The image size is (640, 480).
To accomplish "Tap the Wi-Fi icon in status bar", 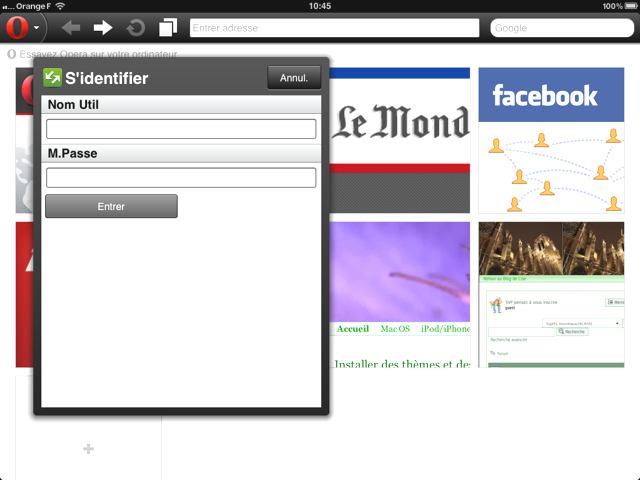I will (x=59, y=6).
